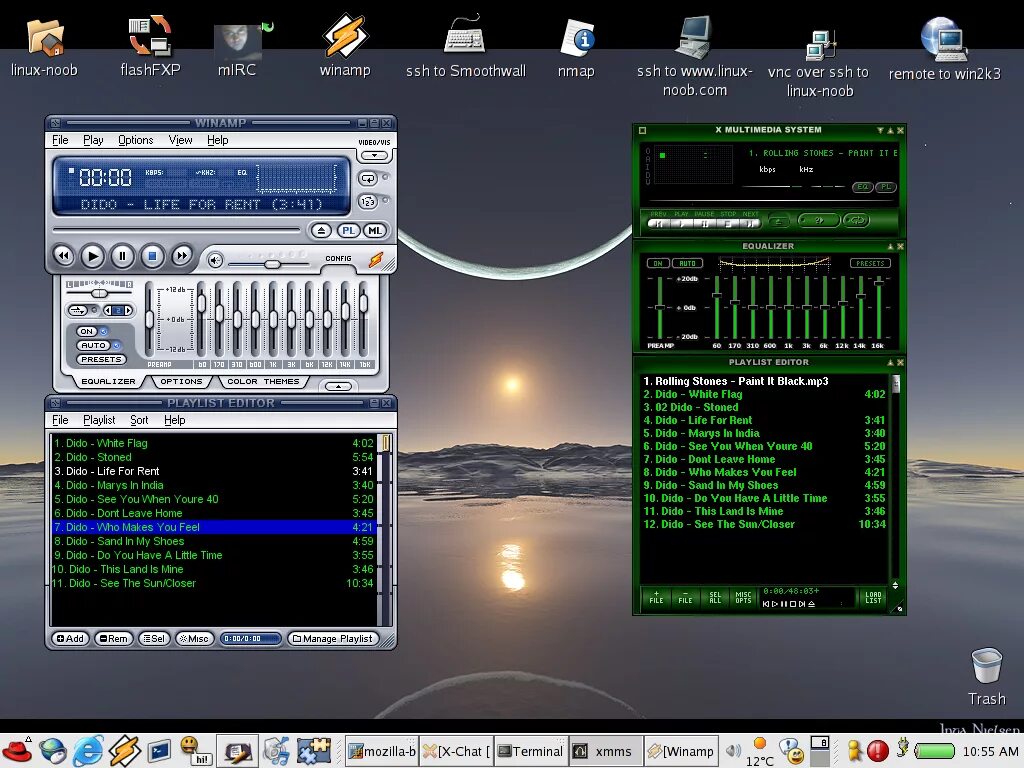Click the Manage Playlist button
The image size is (1024, 768).
pos(333,638)
